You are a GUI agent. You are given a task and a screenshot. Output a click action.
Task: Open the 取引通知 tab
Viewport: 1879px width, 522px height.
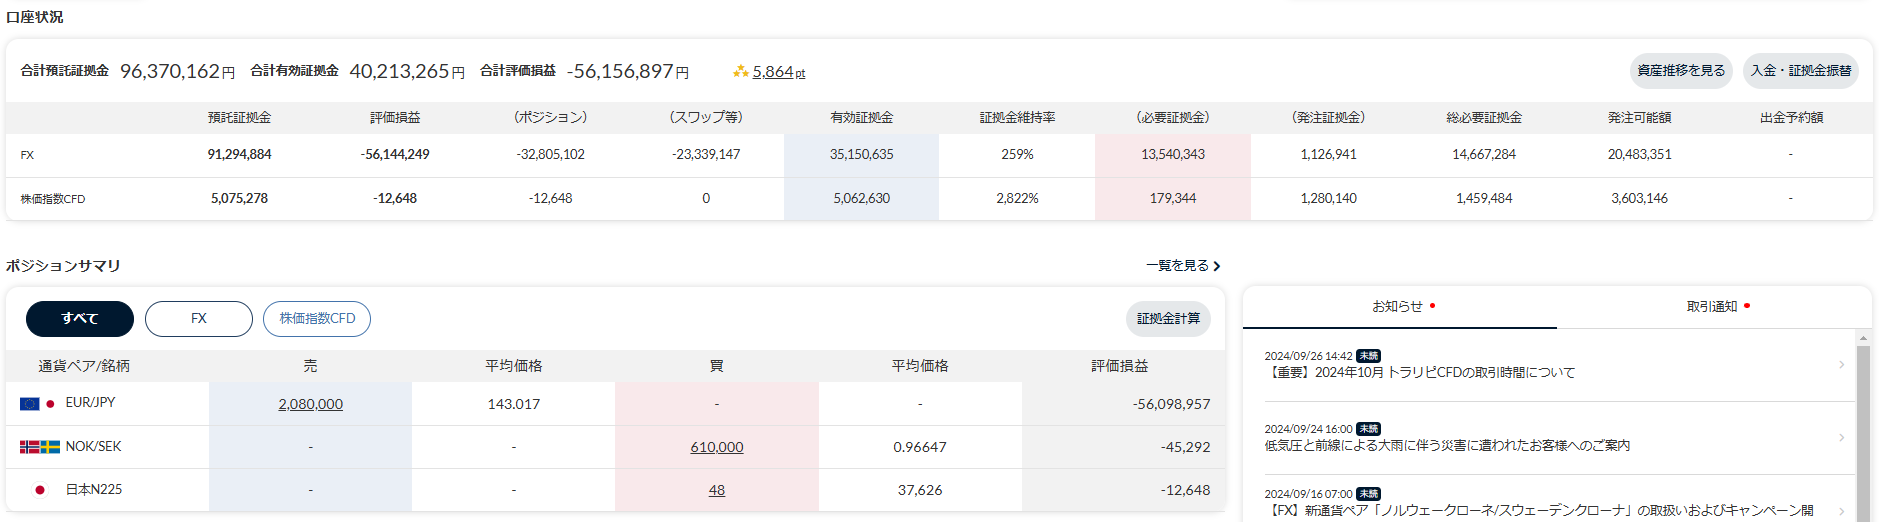tap(1712, 307)
